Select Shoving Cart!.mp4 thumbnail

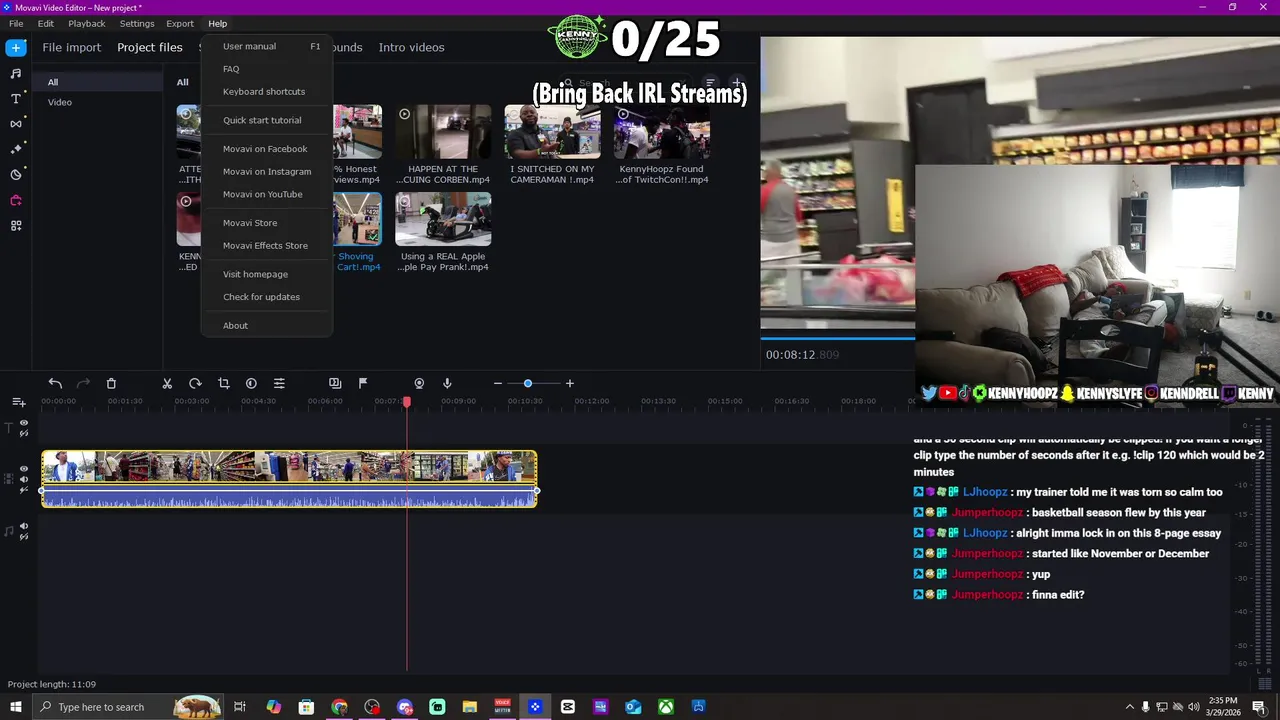357,218
